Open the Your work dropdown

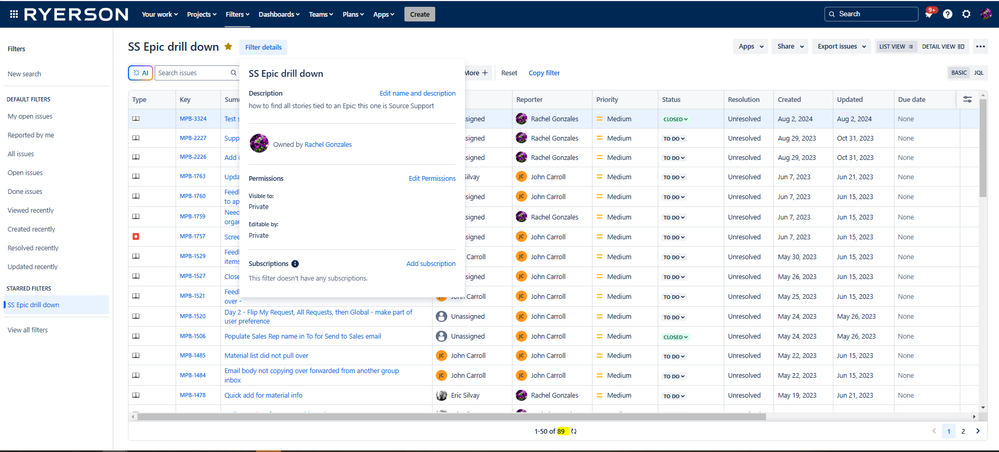tap(159, 14)
